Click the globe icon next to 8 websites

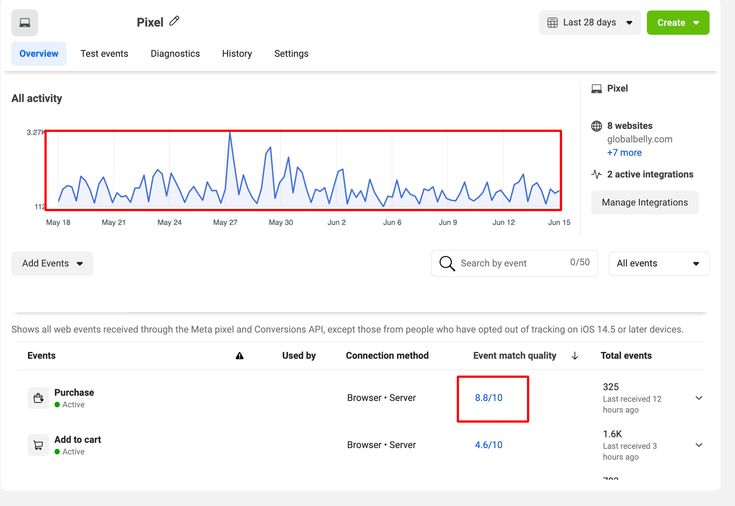pos(596,126)
